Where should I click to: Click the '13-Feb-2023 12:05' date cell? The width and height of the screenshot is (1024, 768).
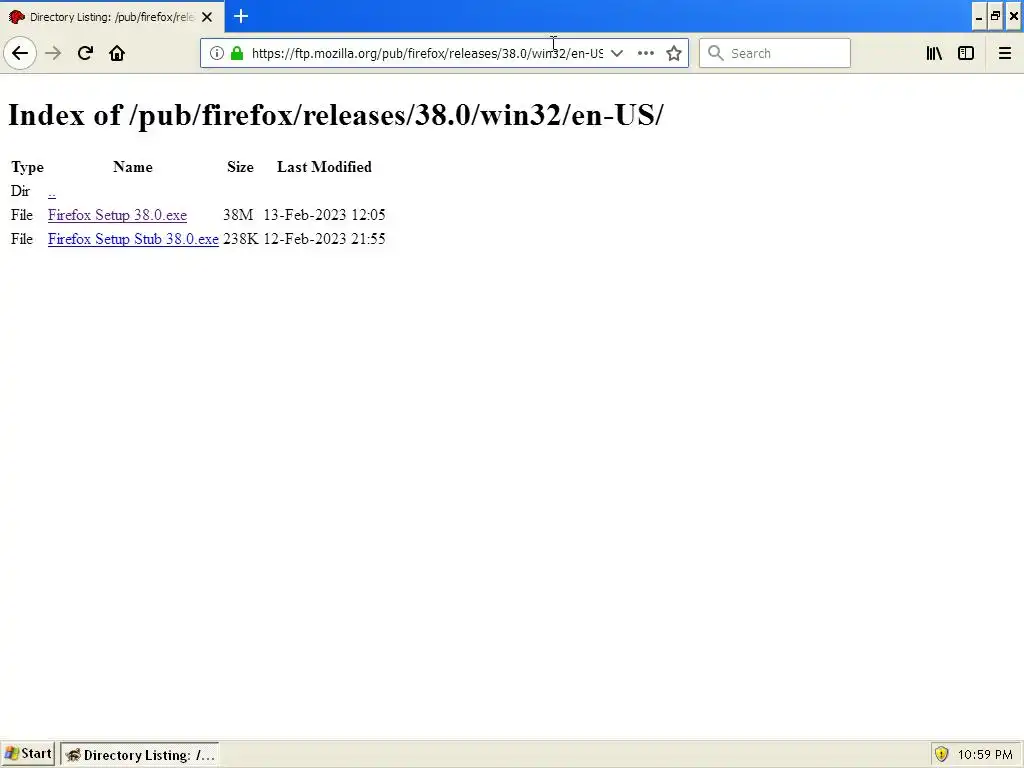(x=325, y=215)
